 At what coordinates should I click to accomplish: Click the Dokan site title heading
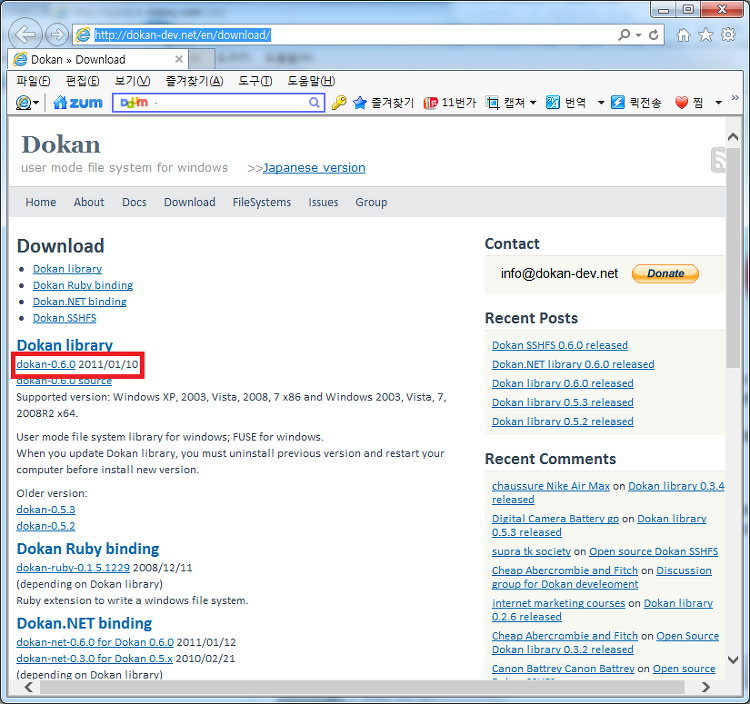(x=61, y=144)
